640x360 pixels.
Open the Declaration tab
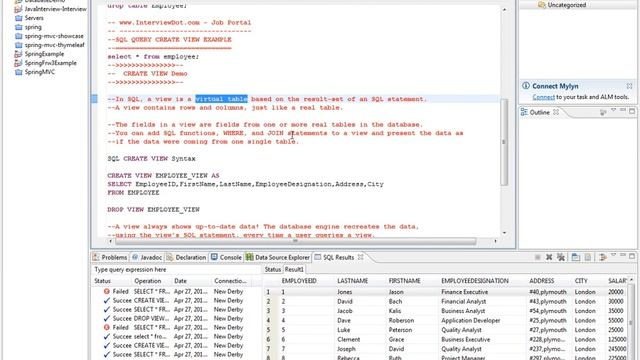click(186, 257)
